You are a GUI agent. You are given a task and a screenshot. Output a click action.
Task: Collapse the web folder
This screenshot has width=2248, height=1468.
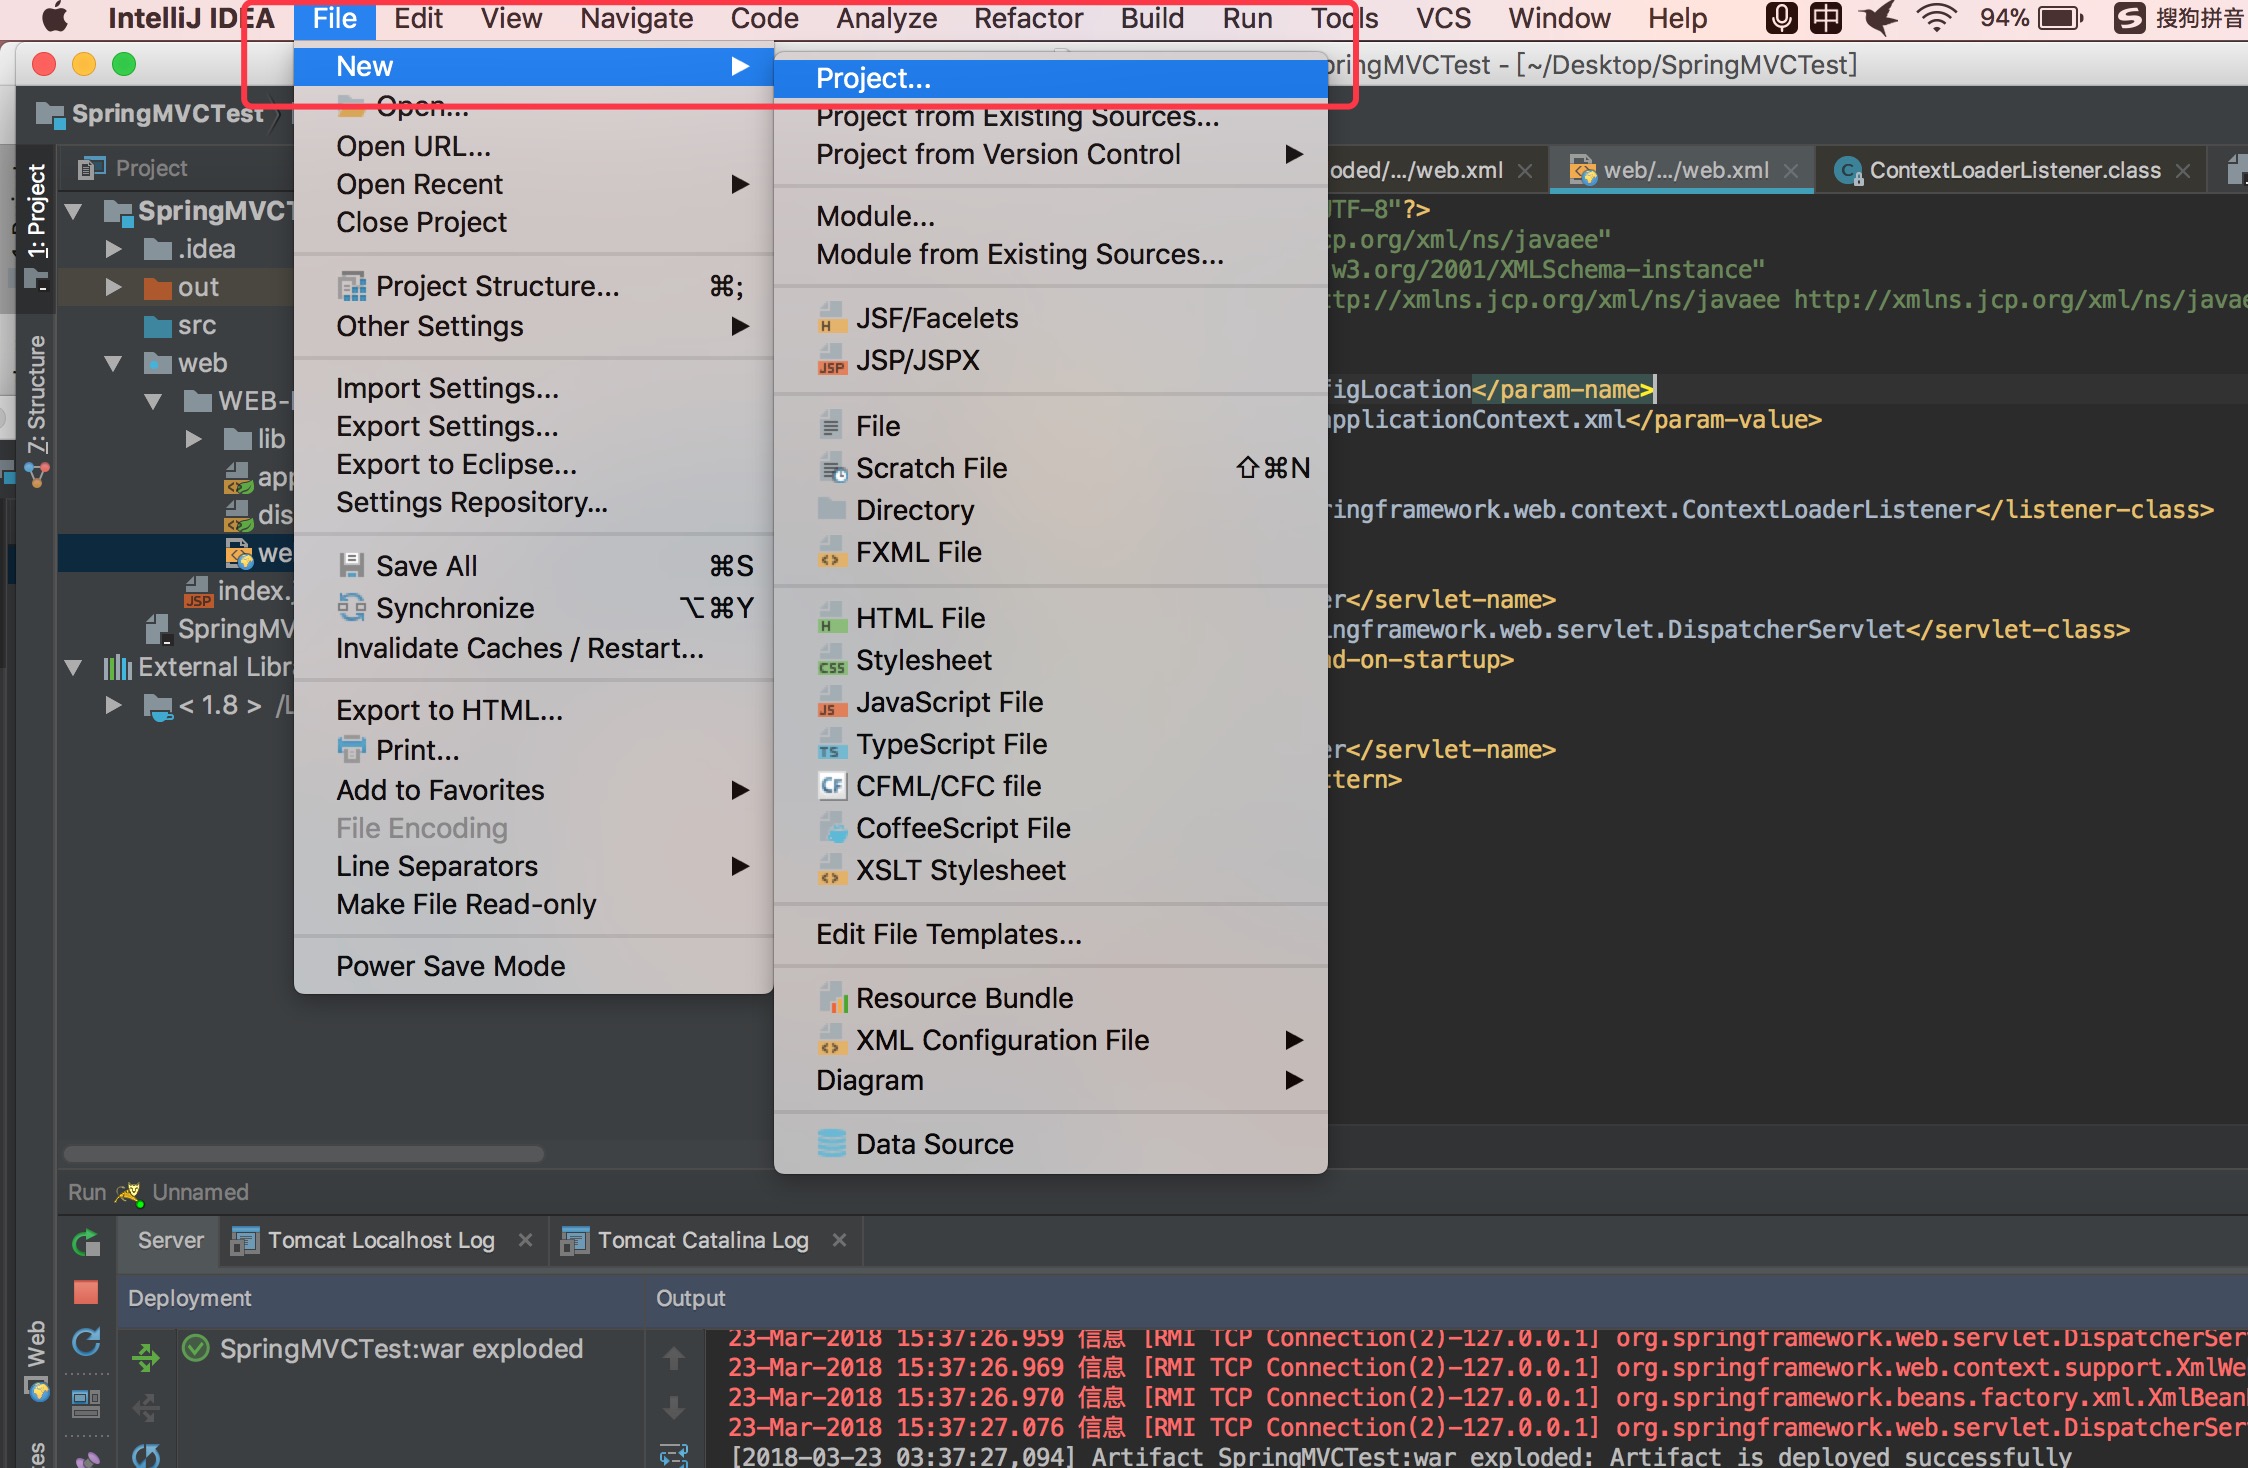click(x=113, y=364)
